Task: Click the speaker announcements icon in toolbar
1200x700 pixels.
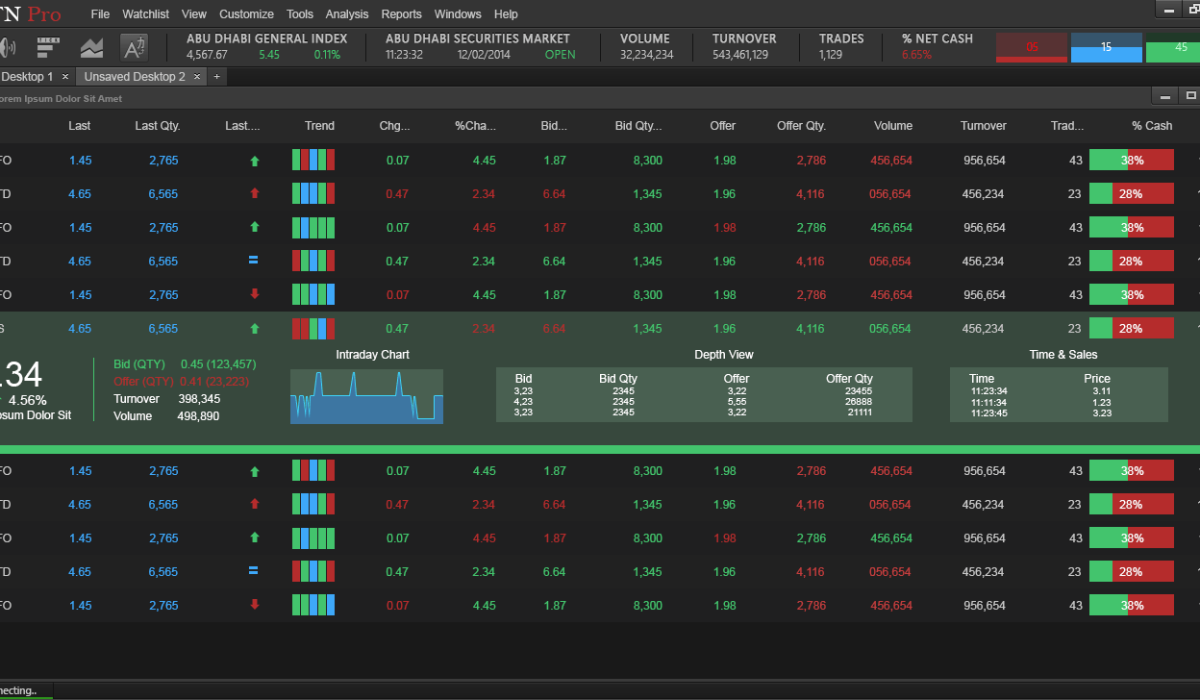Action: coord(8,47)
